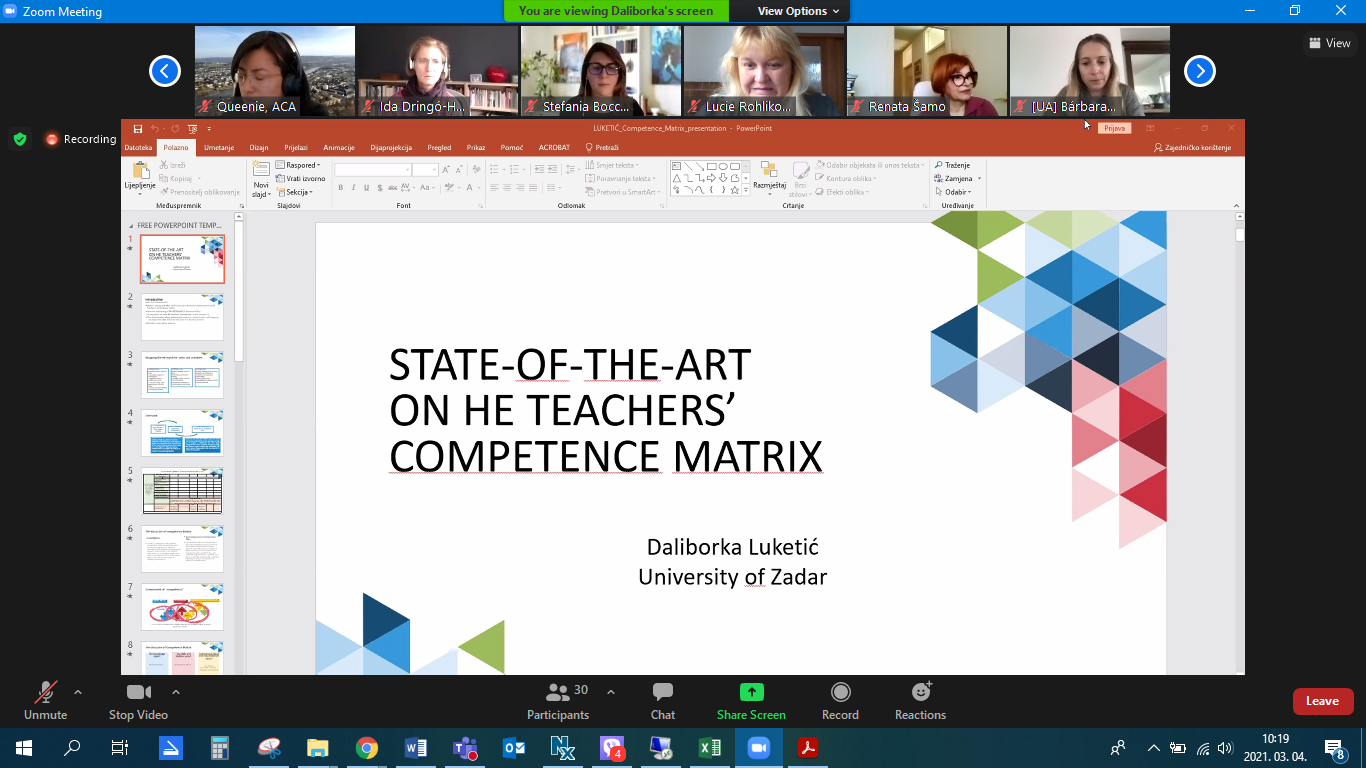Open the Chat panel
This screenshot has width=1366, height=768.
coord(662,700)
